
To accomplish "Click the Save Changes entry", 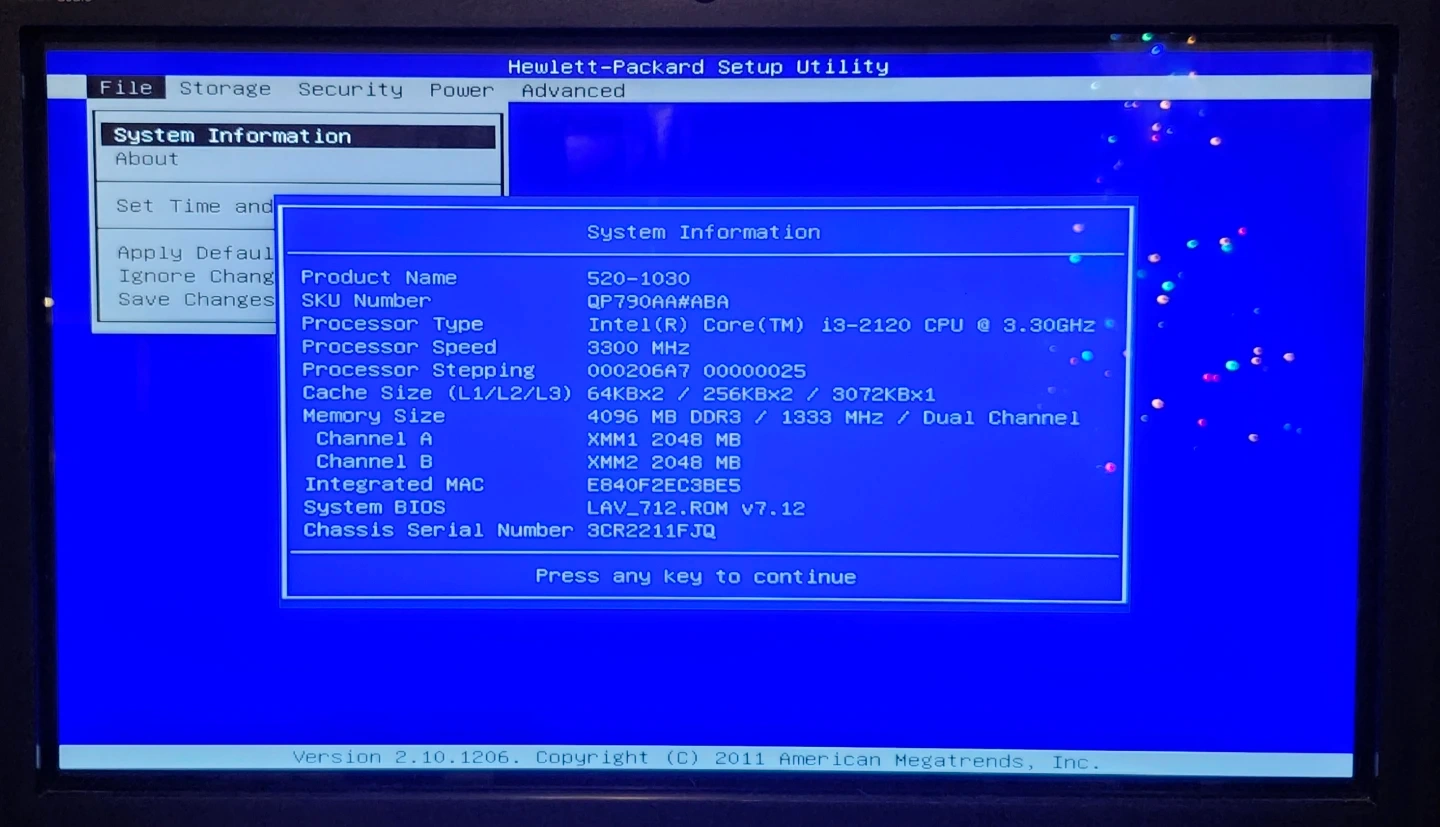I will pos(196,299).
